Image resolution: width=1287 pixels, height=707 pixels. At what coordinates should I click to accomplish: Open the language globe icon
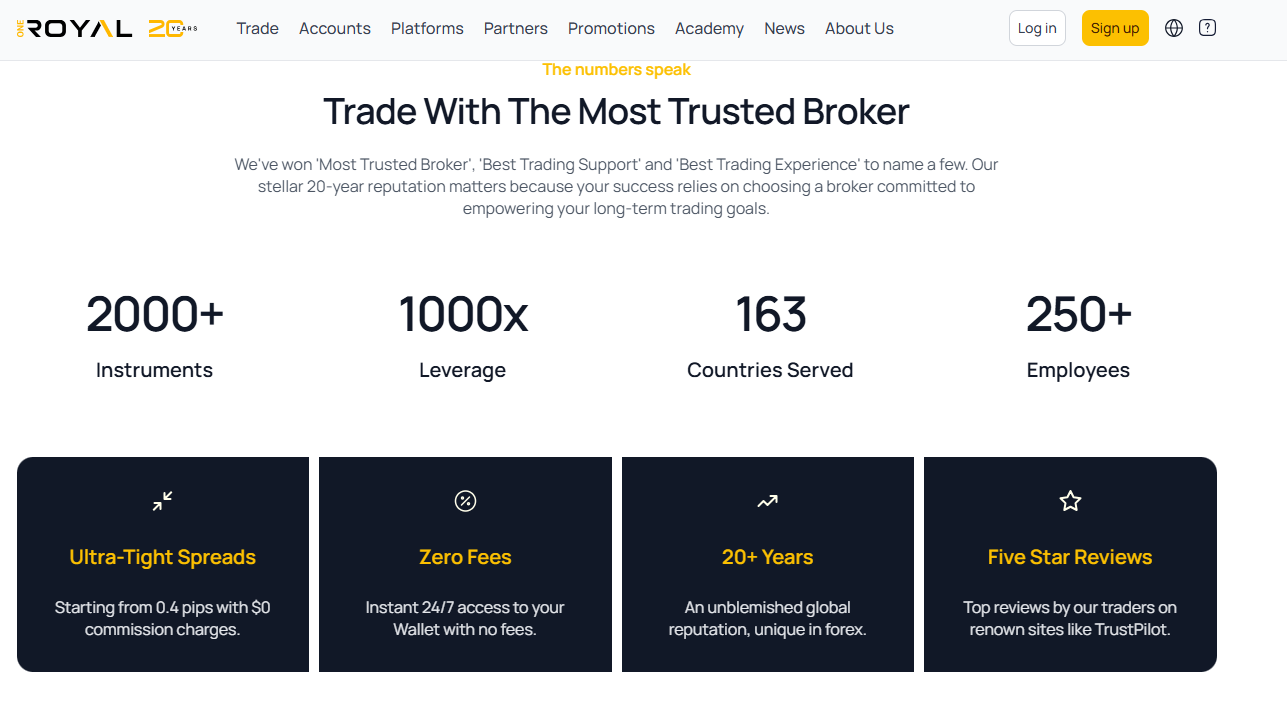pos(1174,28)
